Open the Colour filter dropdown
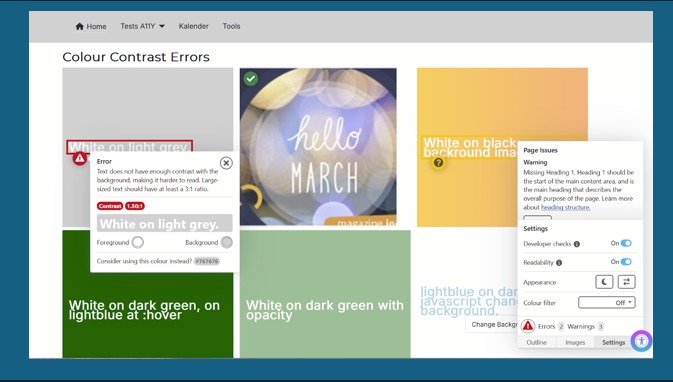 (x=606, y=303)
